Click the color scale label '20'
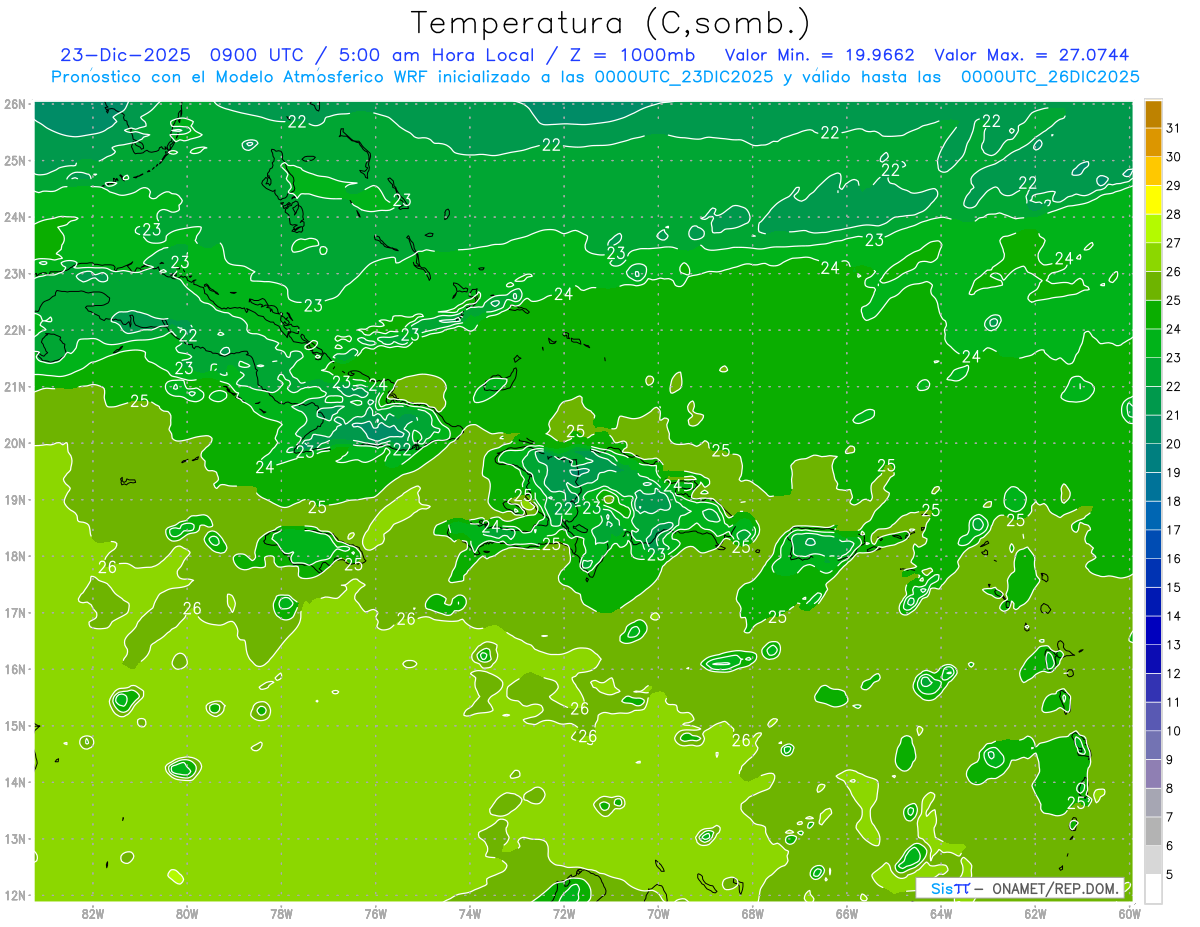Image resolution: width=1200 pixels, height=927 pixels. click(x=1174, y=444)
